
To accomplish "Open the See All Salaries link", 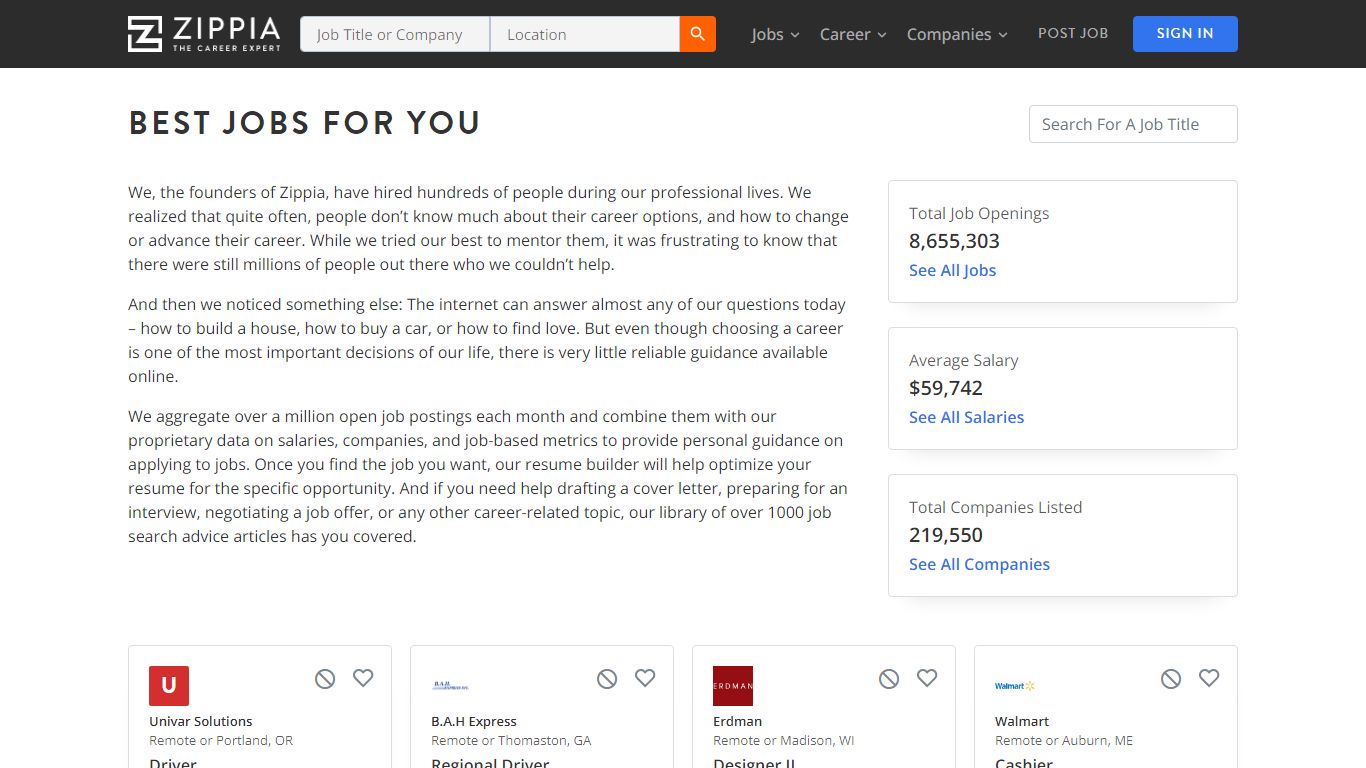I will click(966, 417).
